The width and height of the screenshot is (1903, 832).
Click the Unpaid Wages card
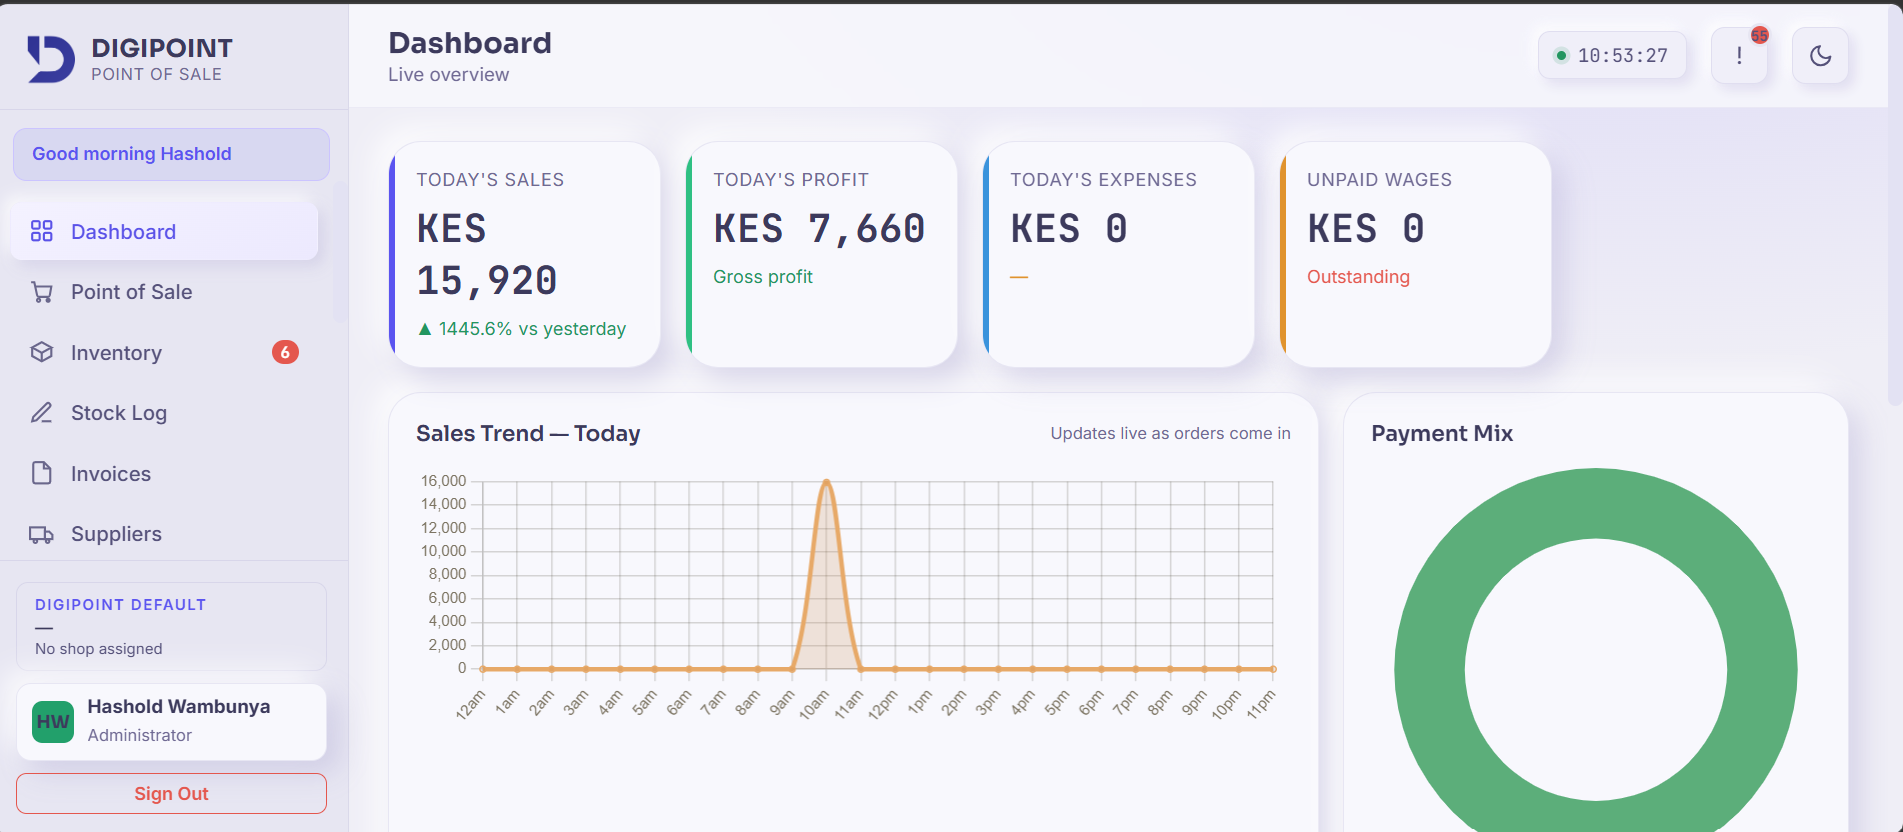click(x=1416, y=254)
